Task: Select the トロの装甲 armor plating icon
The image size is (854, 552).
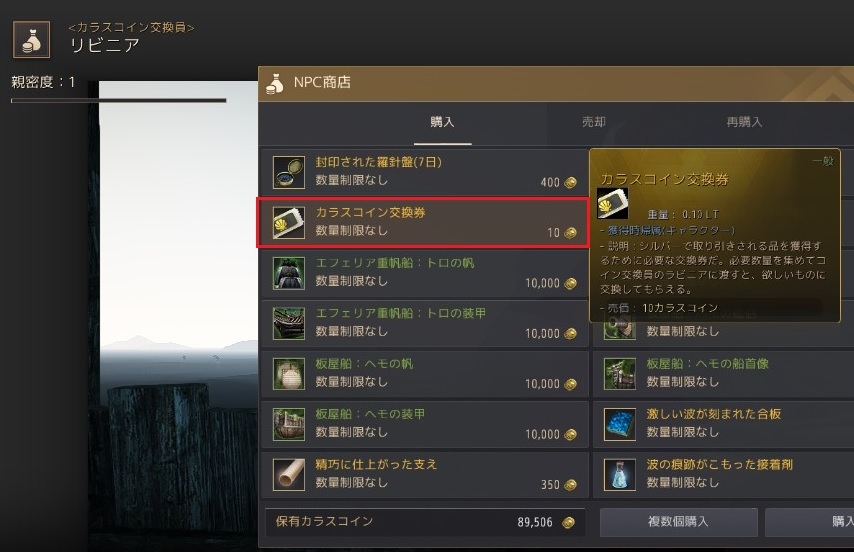Action: pyautogui.click(x=289, y=323)
